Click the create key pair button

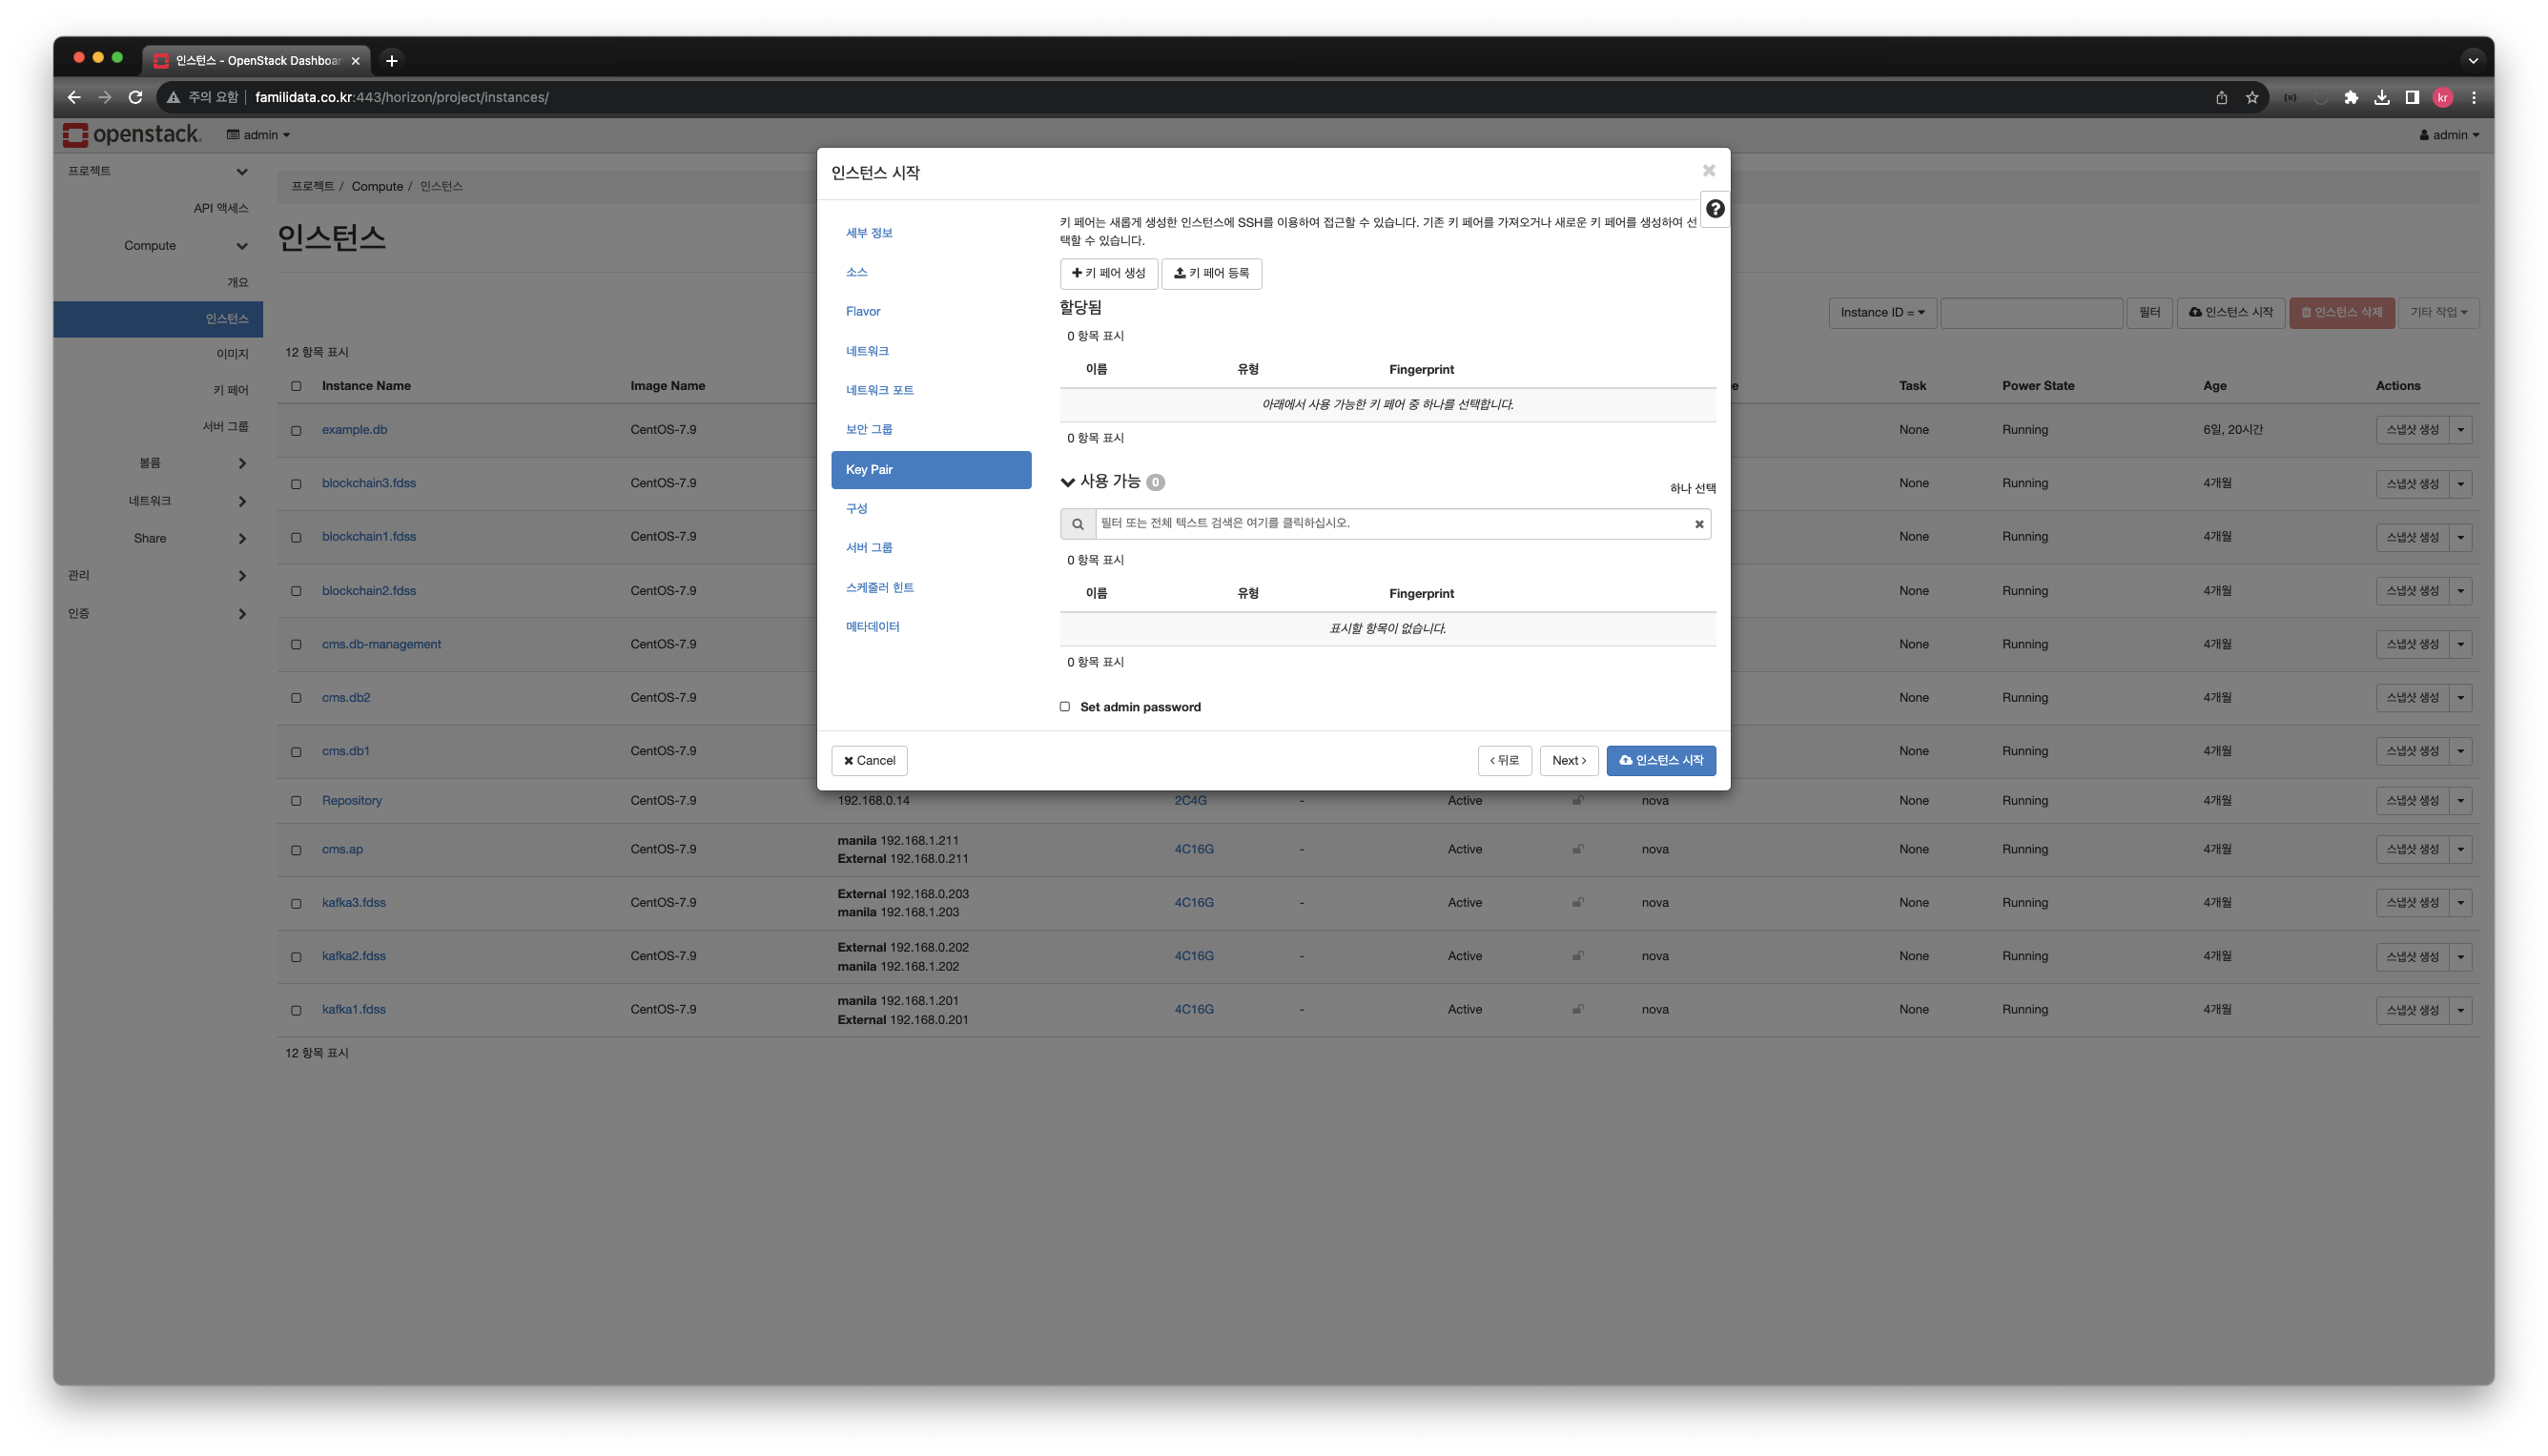pyautogui.click(x=1108, y=273)
